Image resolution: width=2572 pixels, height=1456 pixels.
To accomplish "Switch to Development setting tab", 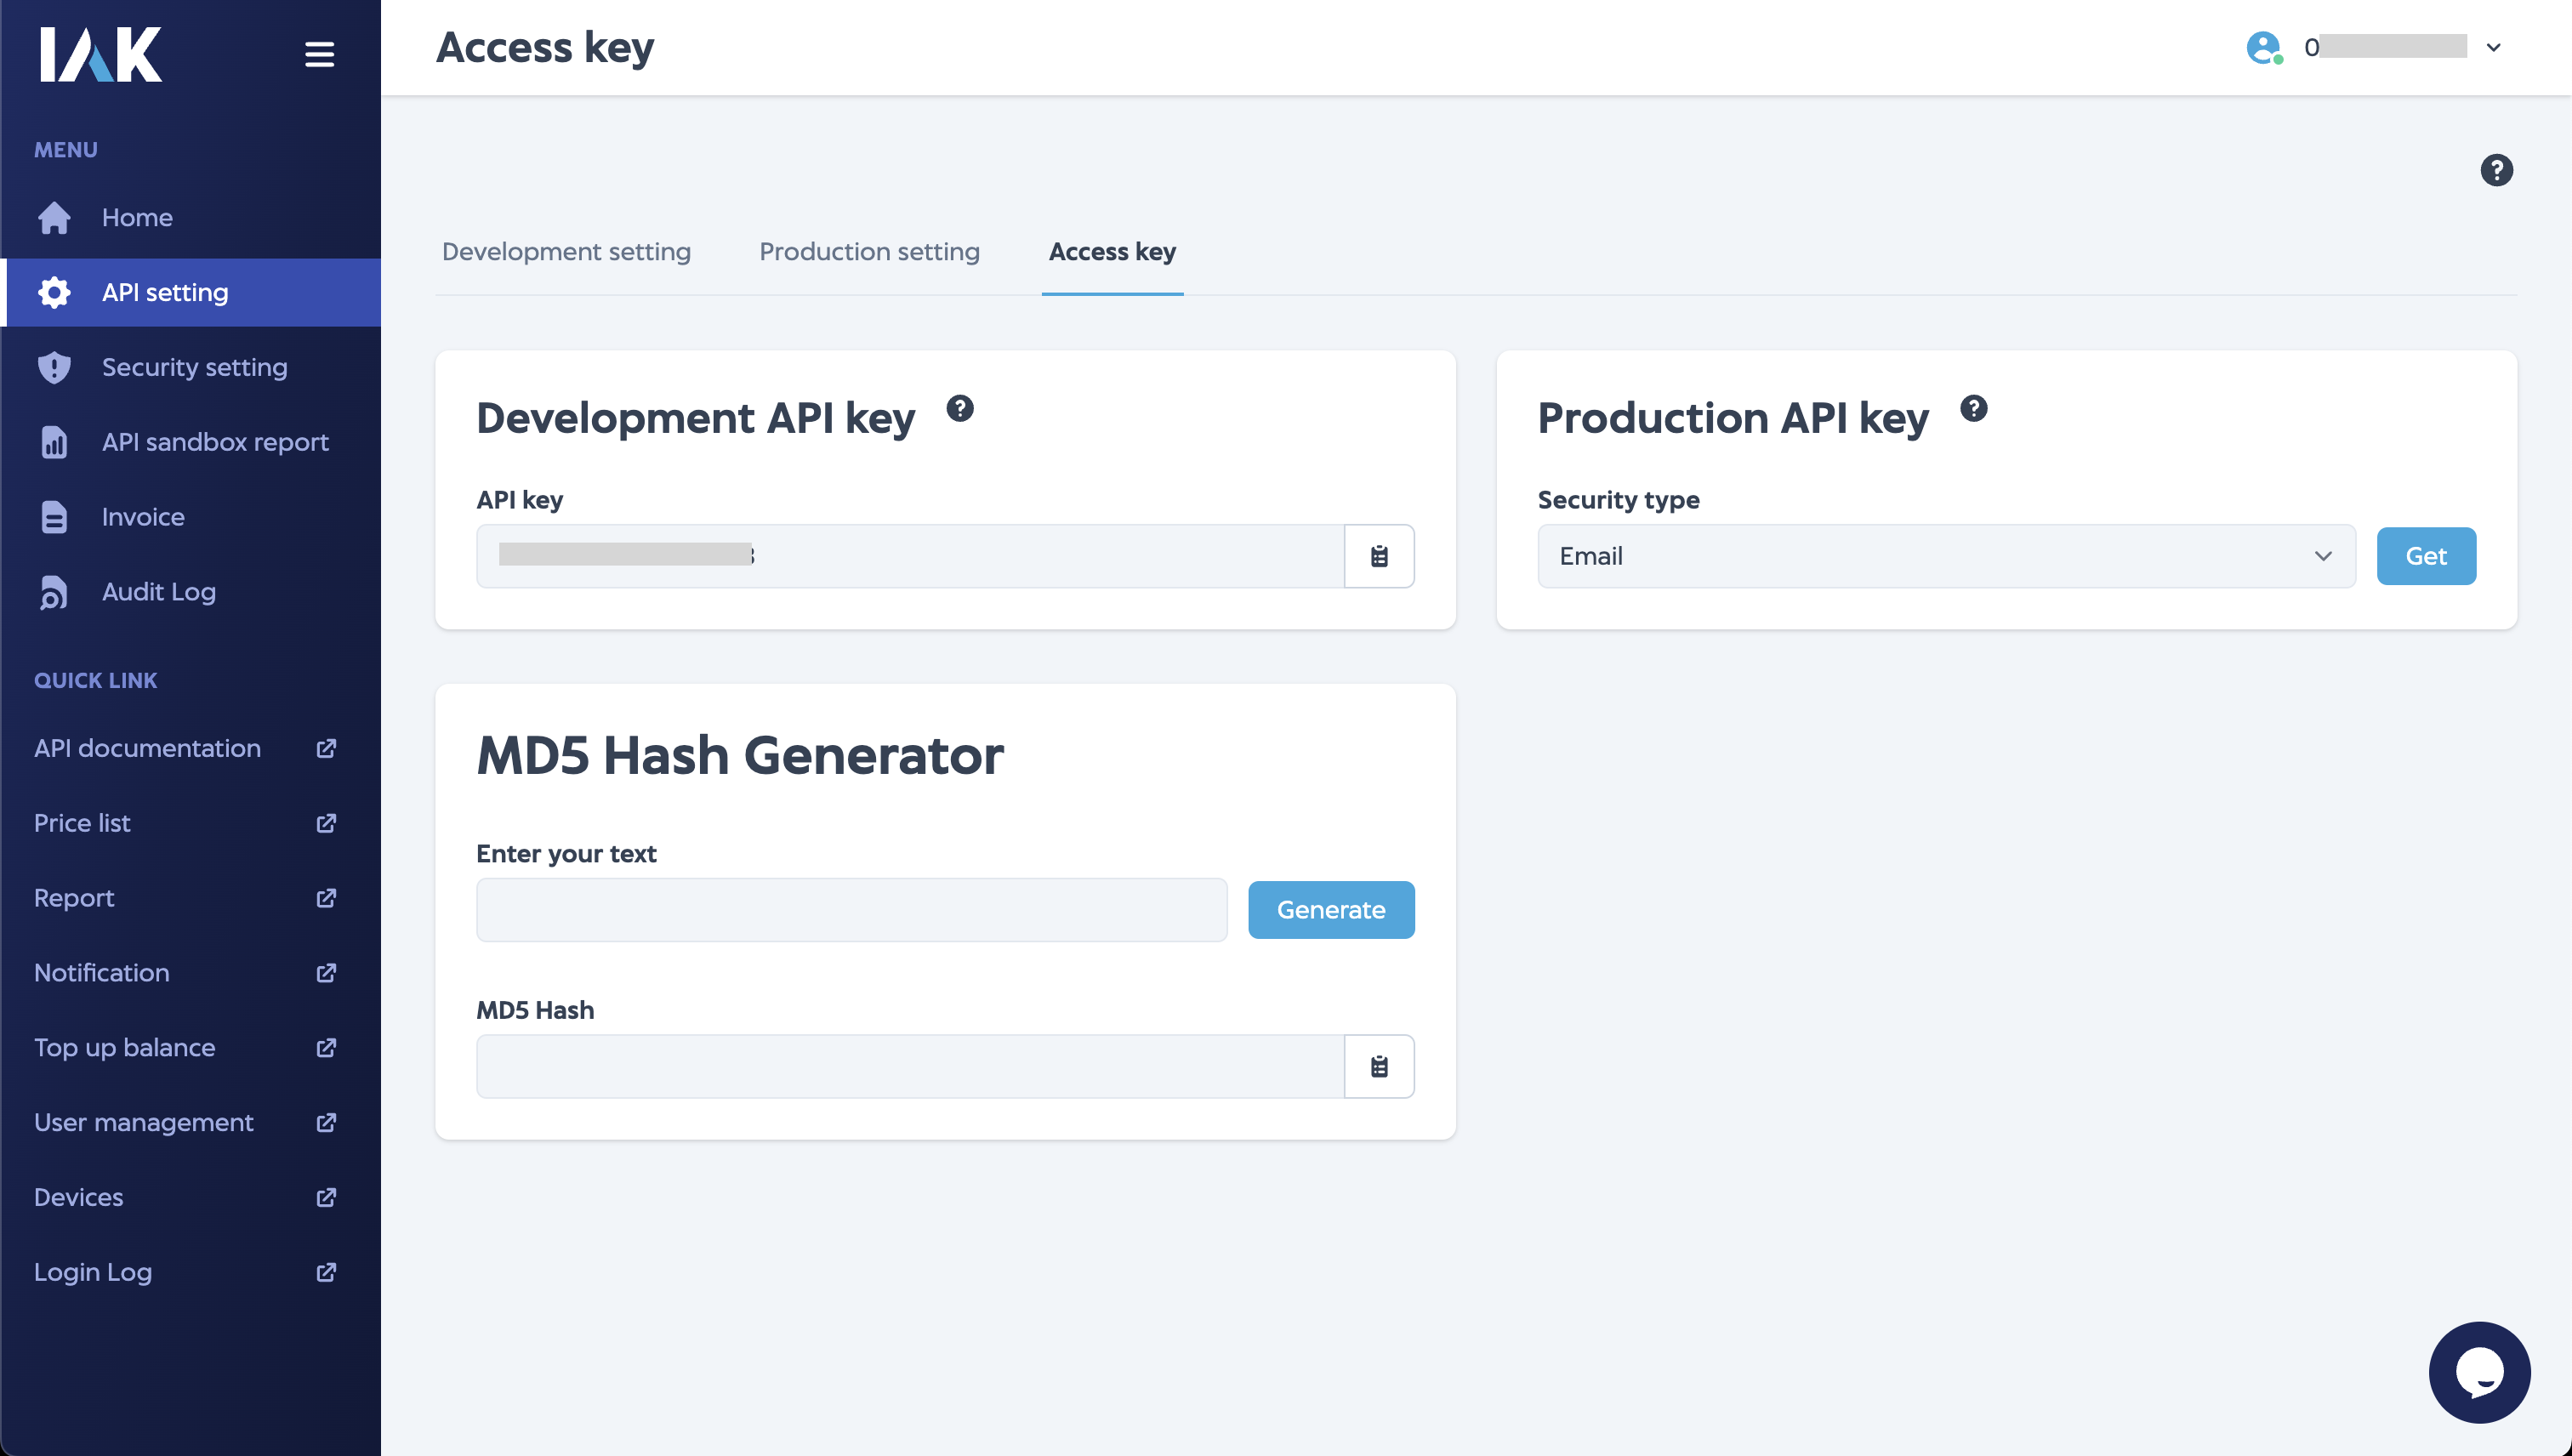I will point(566,252).
